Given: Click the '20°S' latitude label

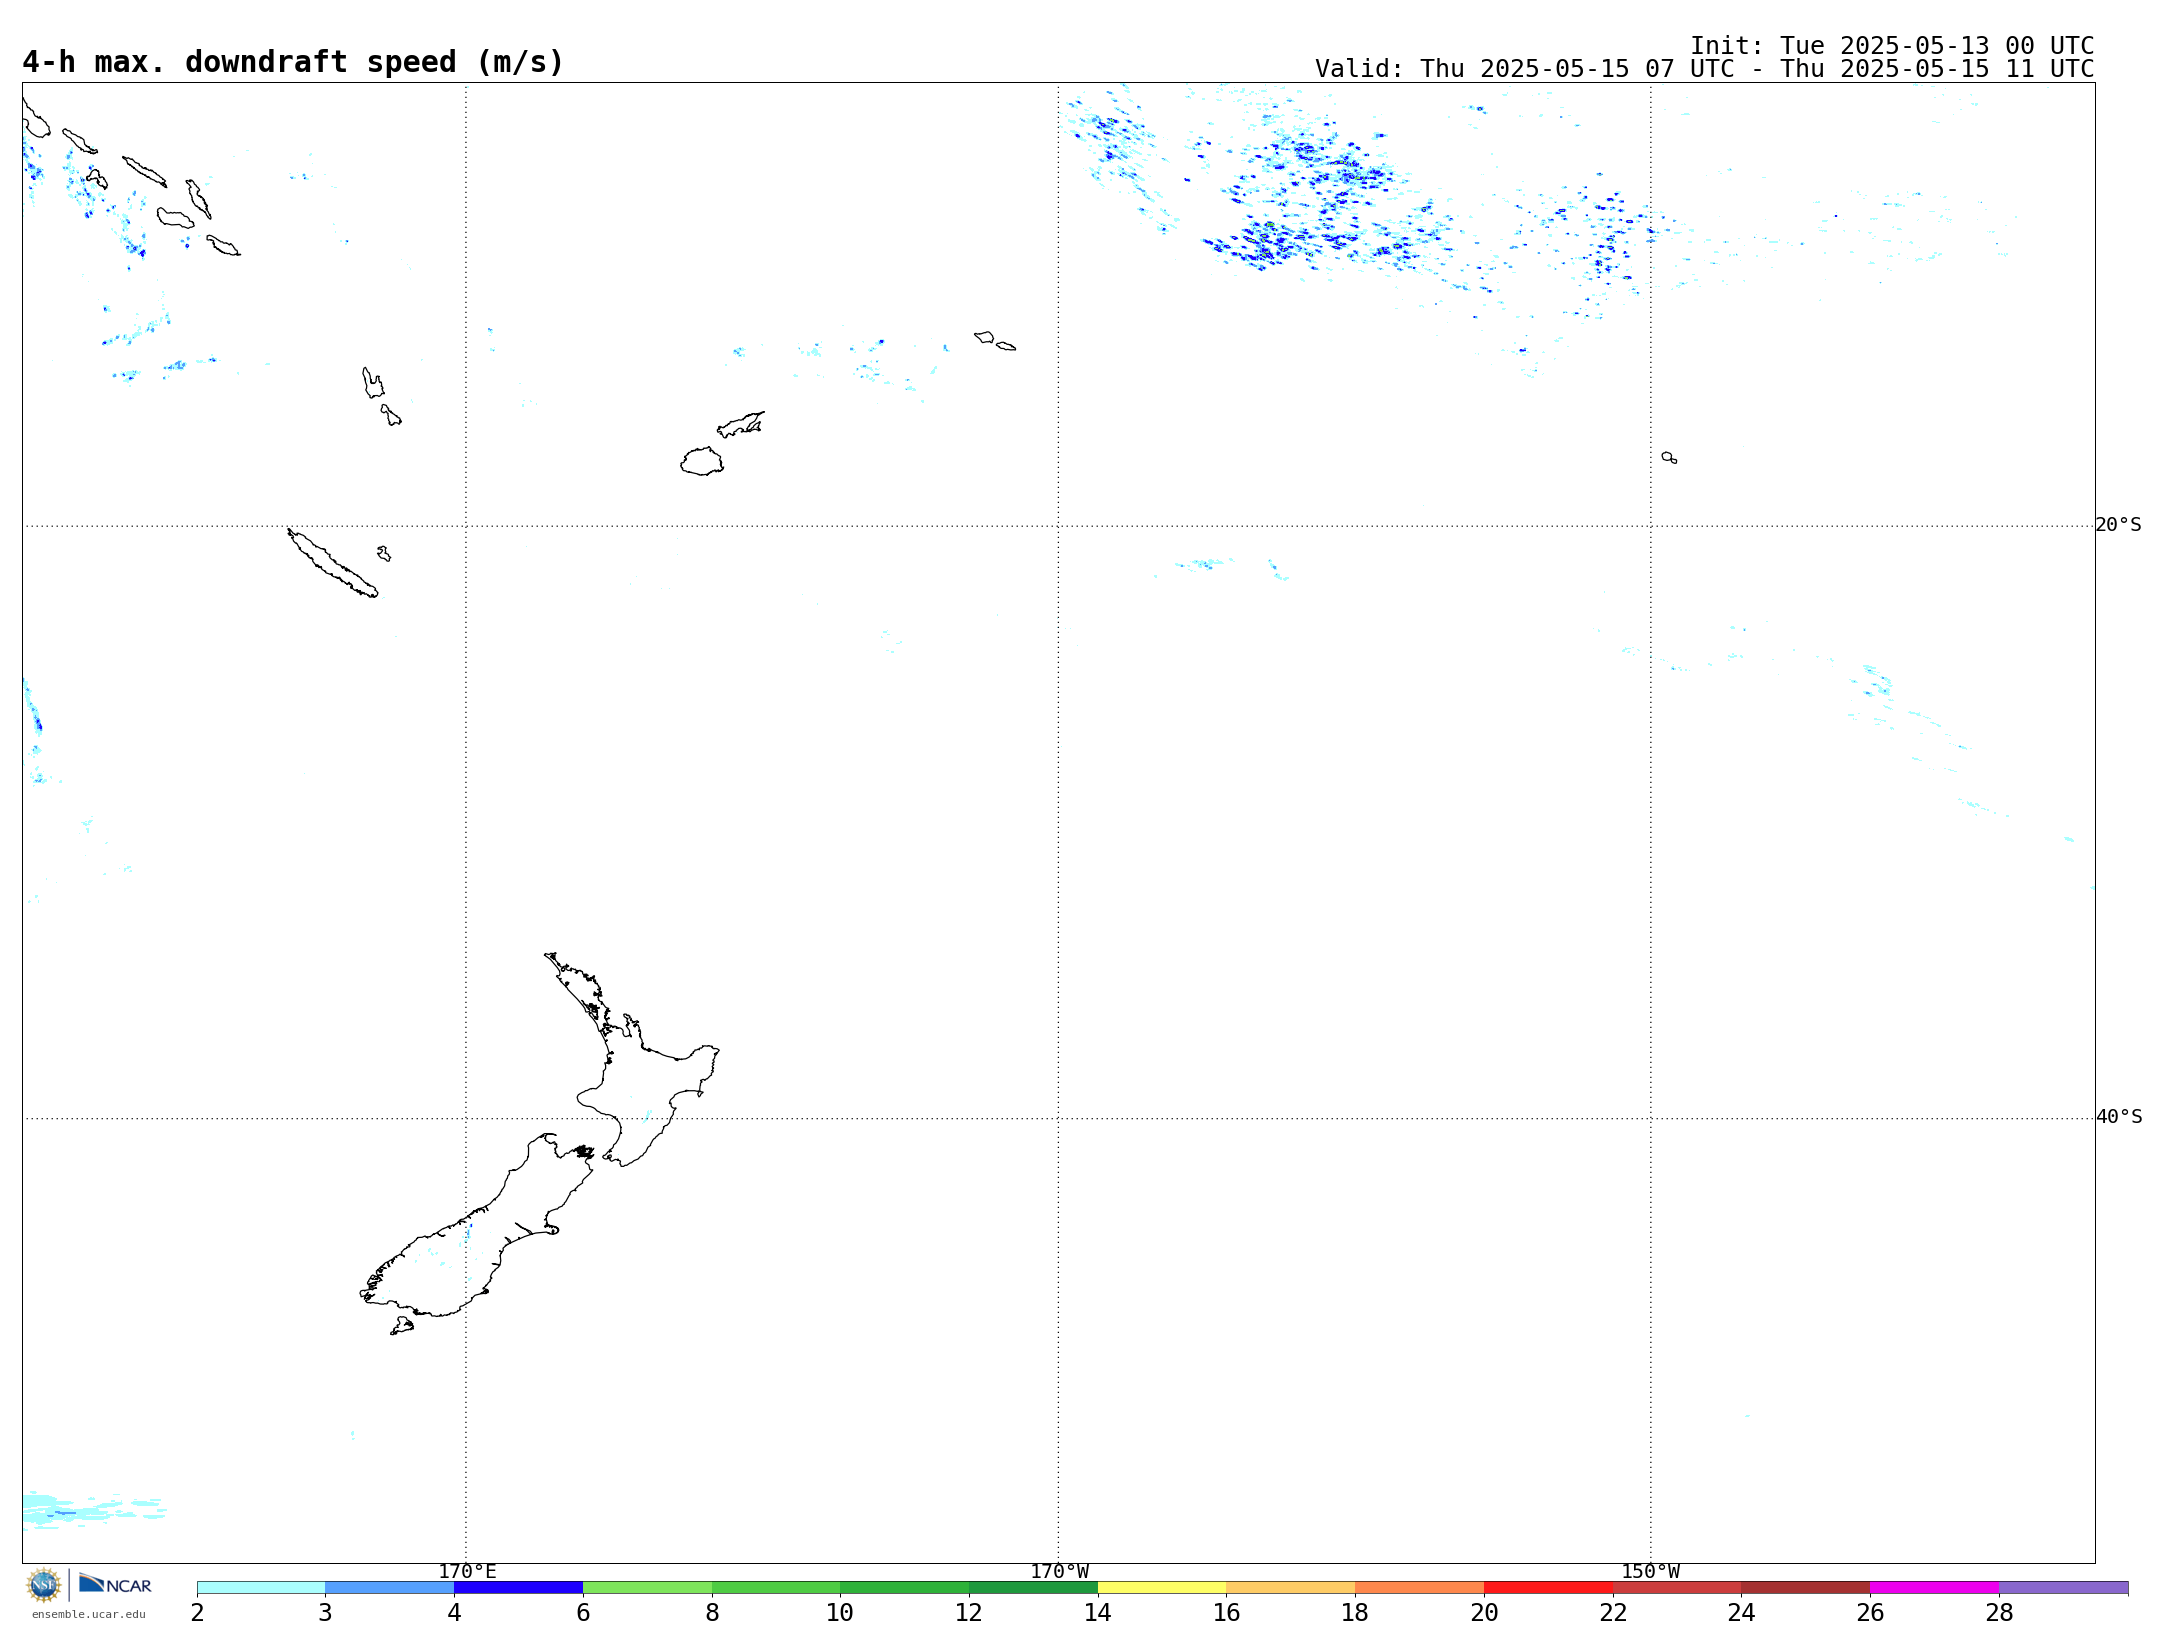Looking at the screenshot, I should [2118, 525].
